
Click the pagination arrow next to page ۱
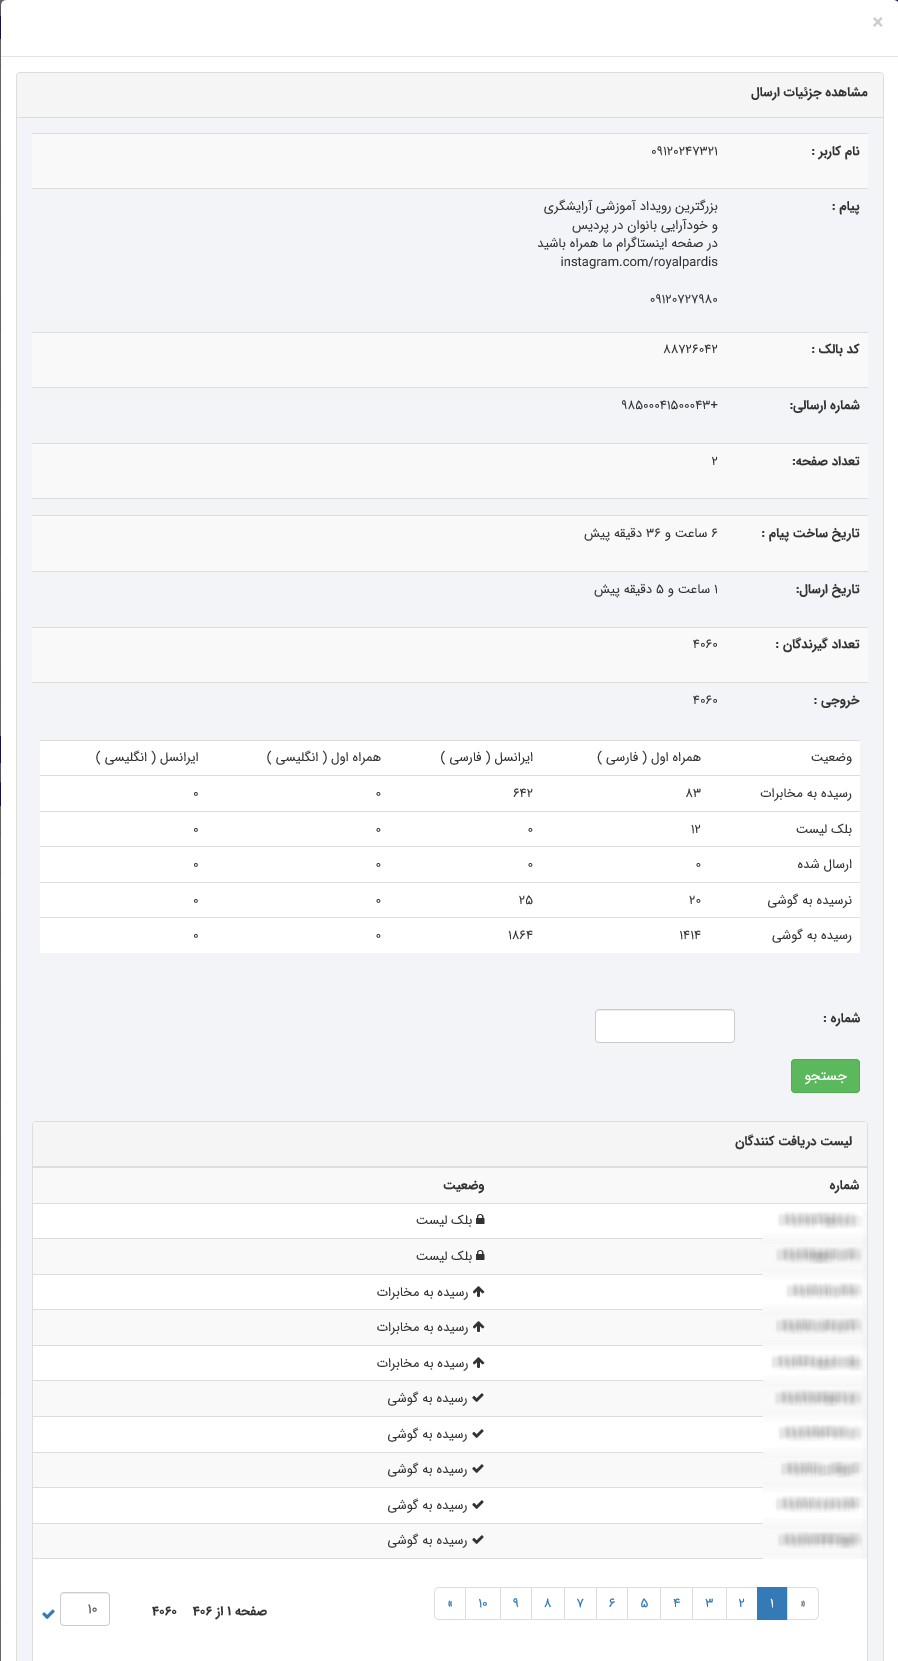(803, 1603)
